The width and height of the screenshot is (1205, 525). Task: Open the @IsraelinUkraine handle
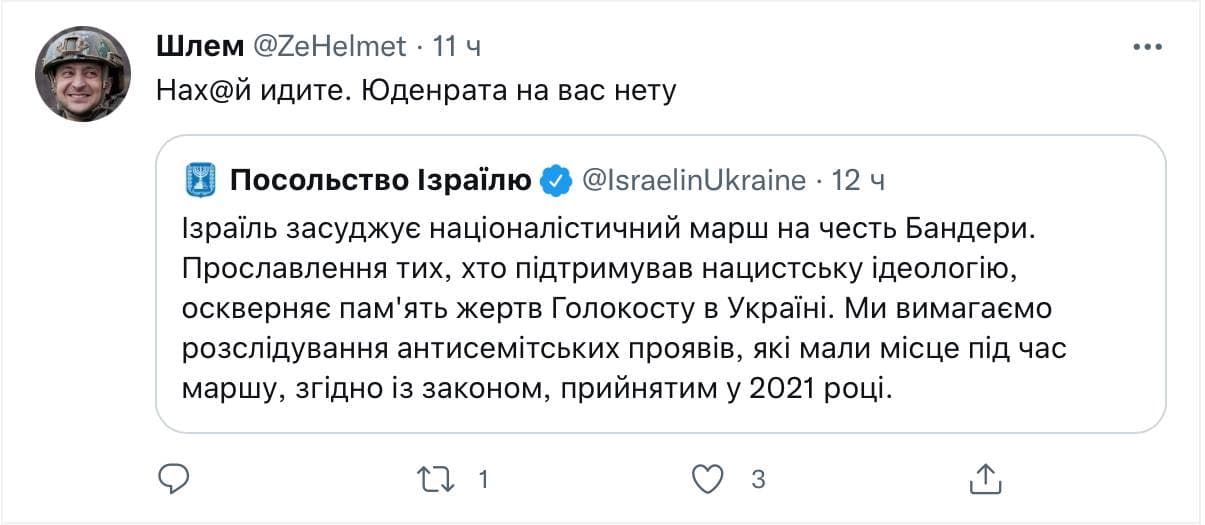pyautogui.click(x=692, y=181)
